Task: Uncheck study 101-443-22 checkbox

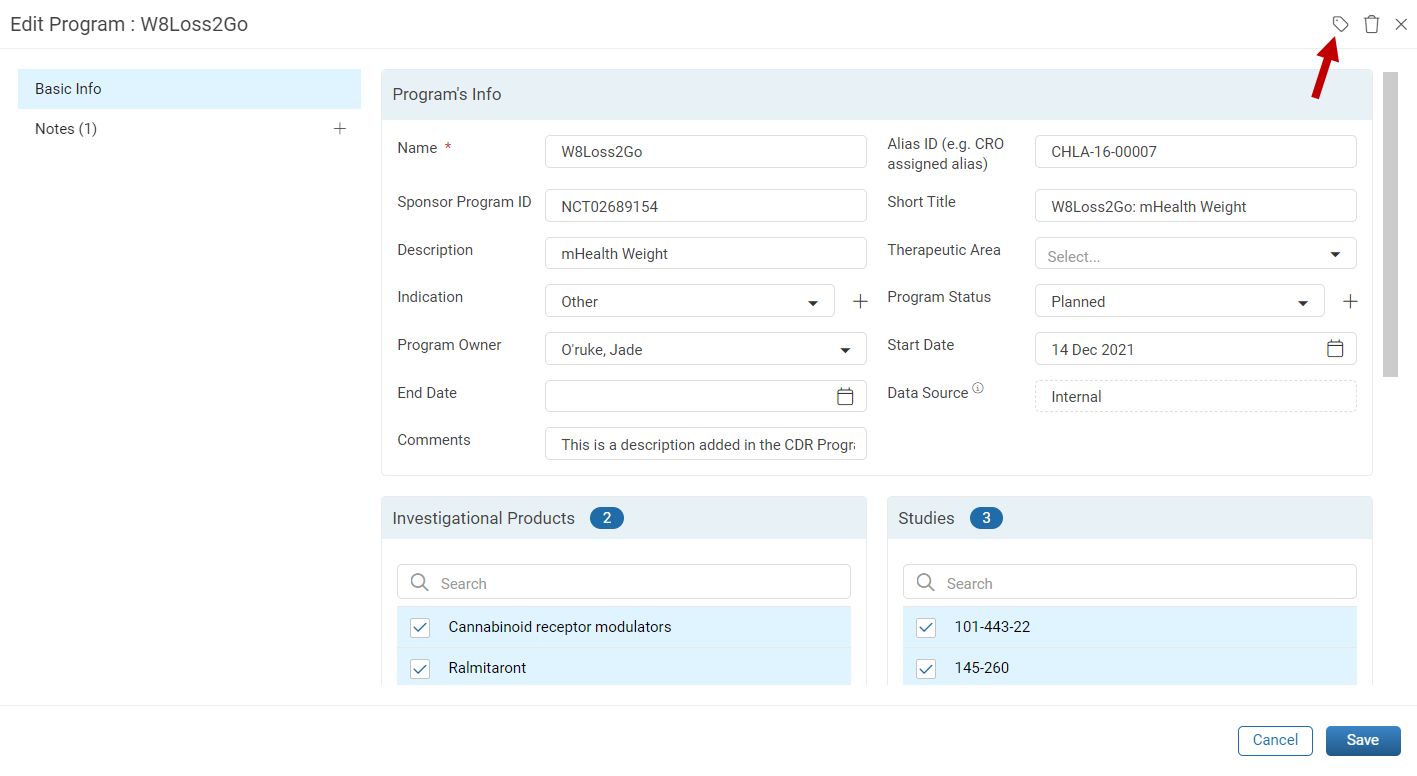Action: pyautogui.click(x=926, y=628)
